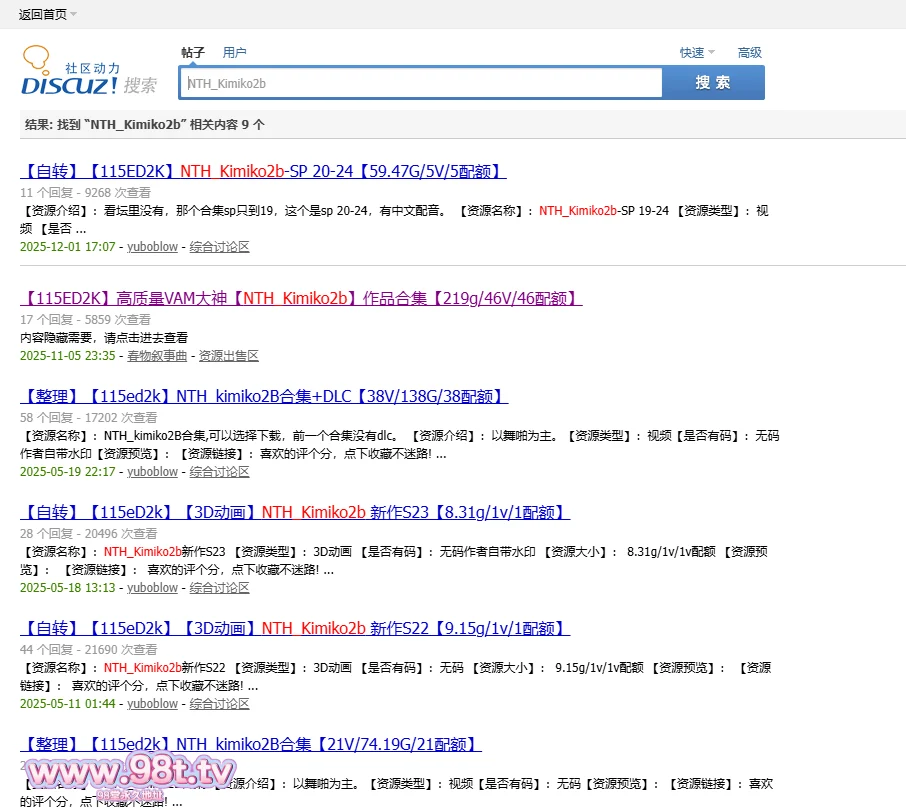Click the search input containing NTH_Kimiko2b
Screen dimensions: 906x810
pos(420,83)
